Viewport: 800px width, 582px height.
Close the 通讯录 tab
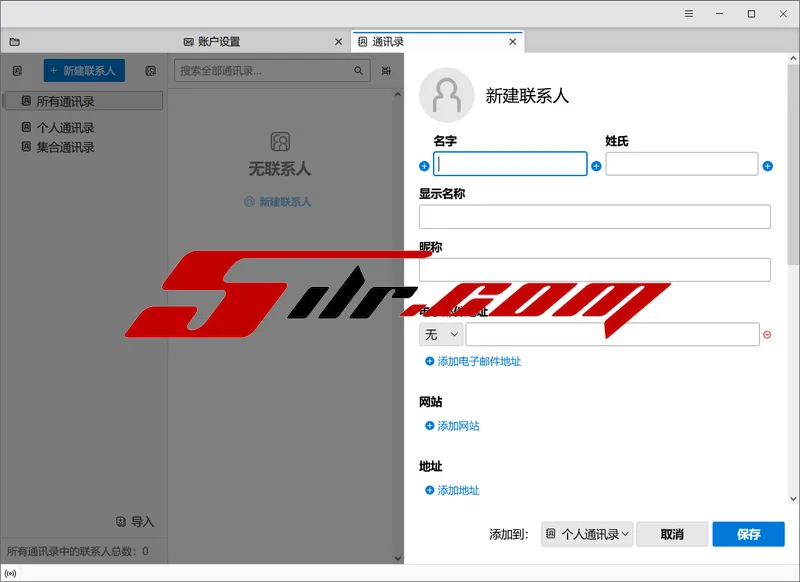[513, 42]
